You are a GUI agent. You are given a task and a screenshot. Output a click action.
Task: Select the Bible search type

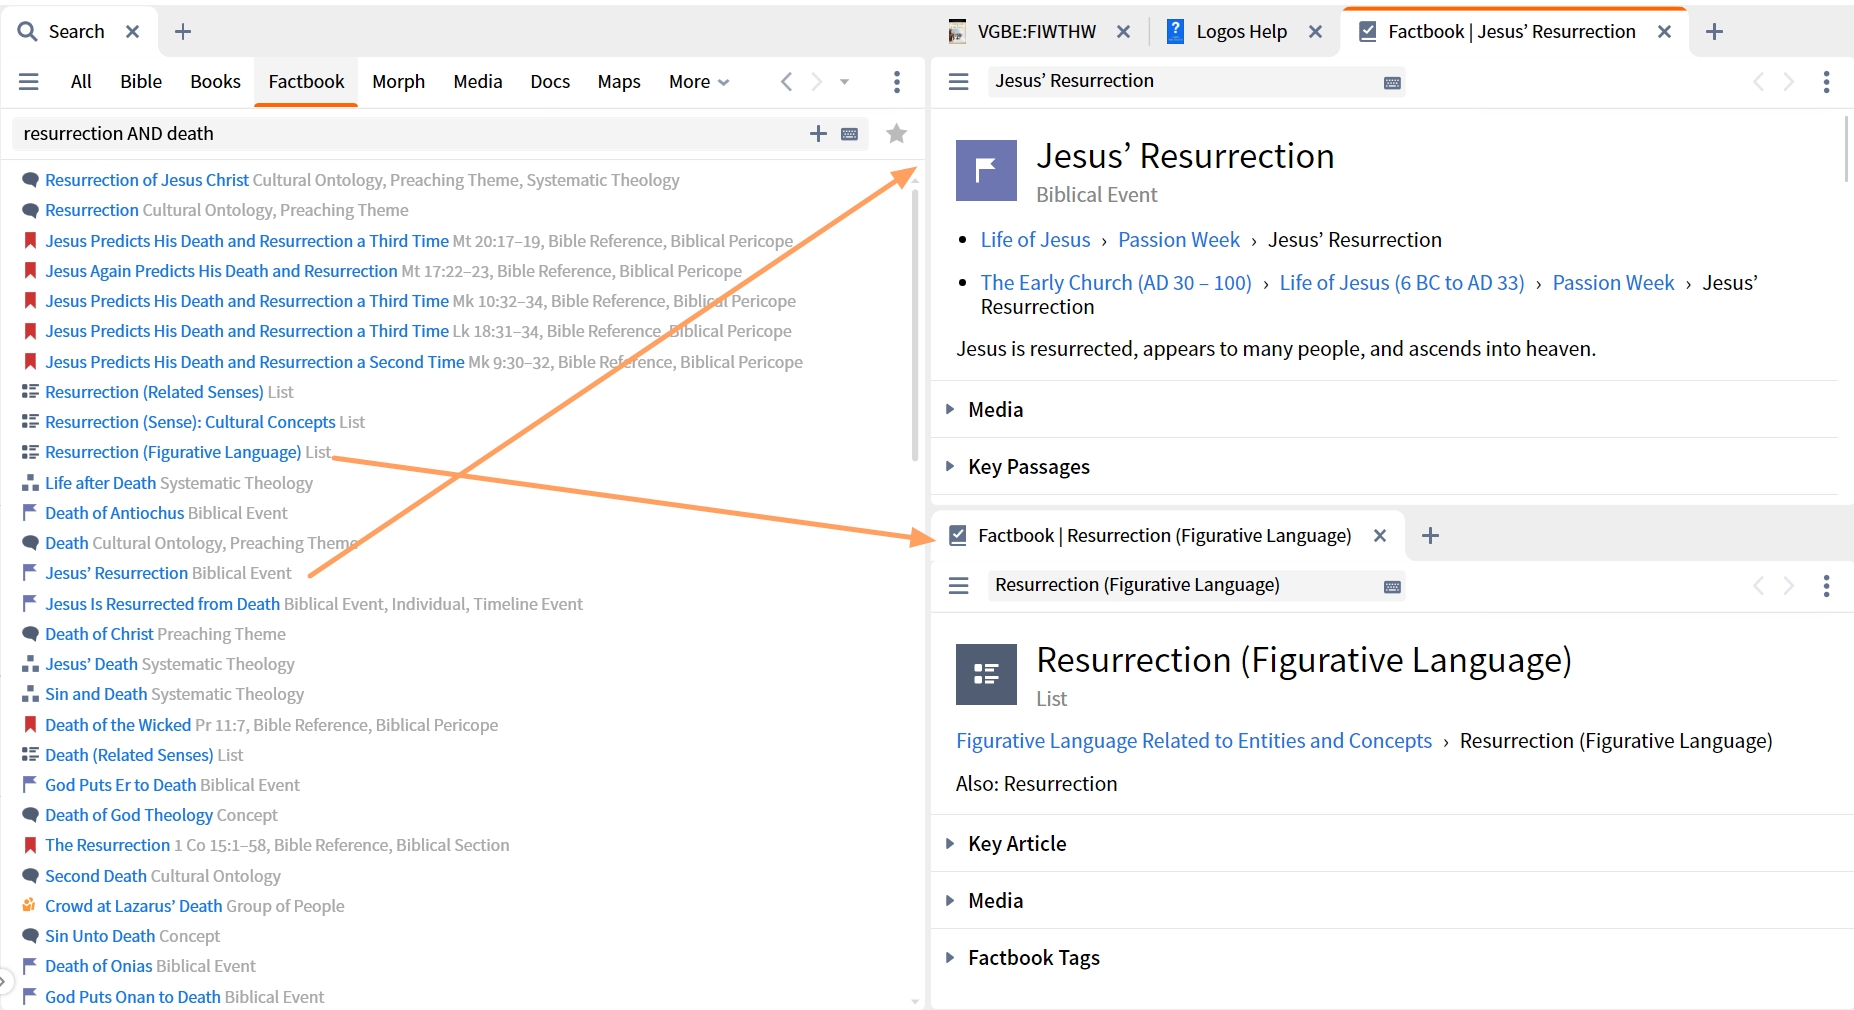(141, 82)
